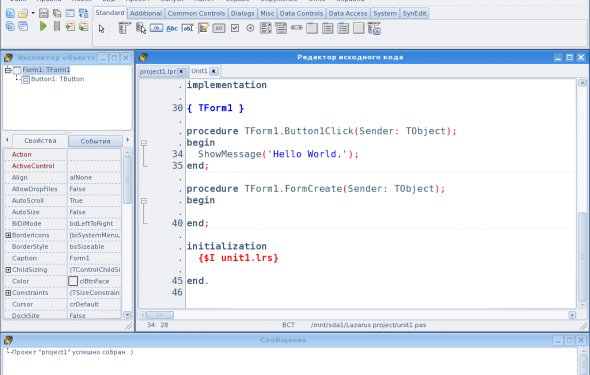The width and height of the screenshot is (590, 375).
Task: Select the TToggleBox component icon
Action: coord(219,28)
